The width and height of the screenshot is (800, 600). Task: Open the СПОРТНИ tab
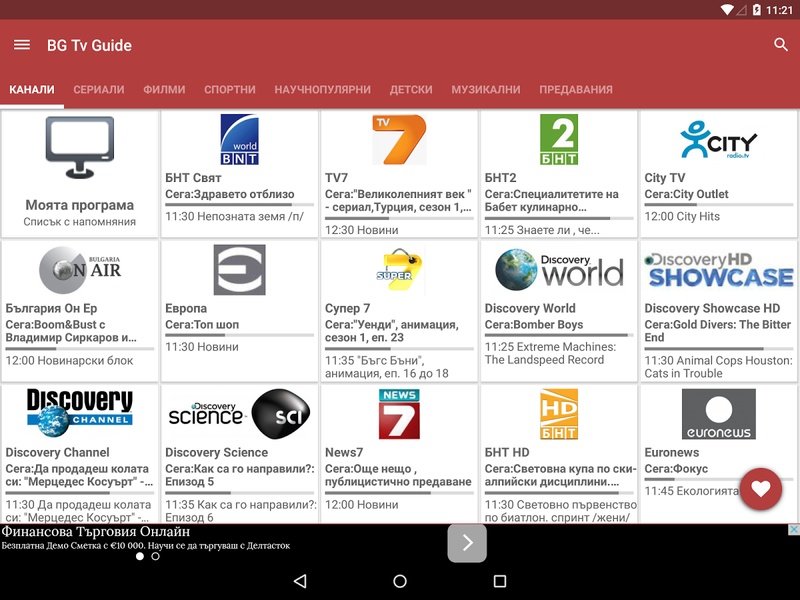tap(230, 90)
